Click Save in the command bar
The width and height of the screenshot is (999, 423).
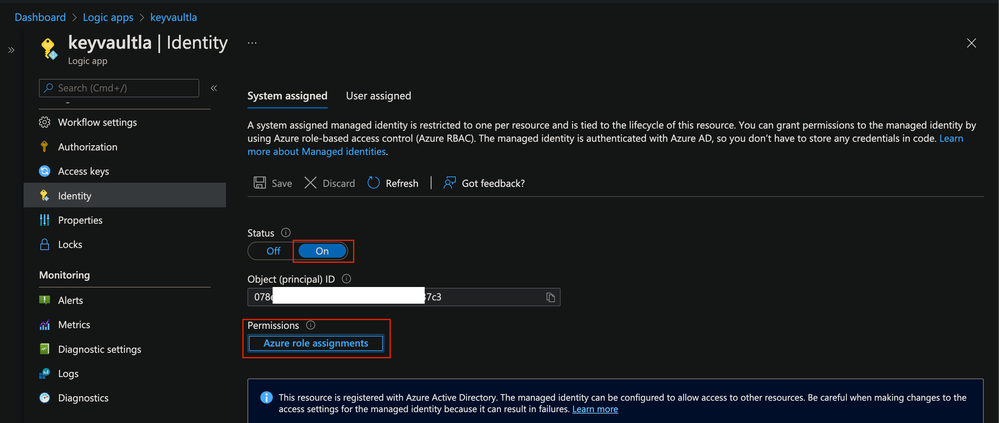(x=273, y=183)
